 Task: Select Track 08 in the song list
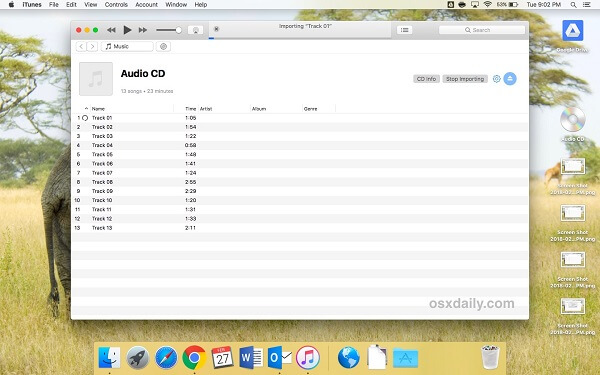coord(300,182)
